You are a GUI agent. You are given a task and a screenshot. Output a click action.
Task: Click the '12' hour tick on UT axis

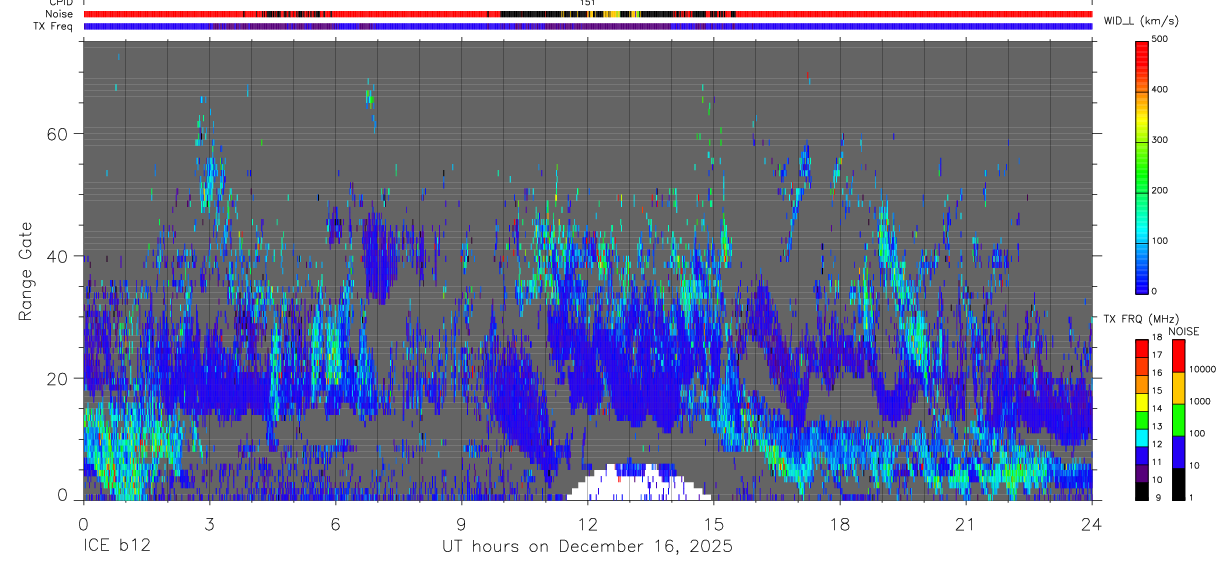587,524
